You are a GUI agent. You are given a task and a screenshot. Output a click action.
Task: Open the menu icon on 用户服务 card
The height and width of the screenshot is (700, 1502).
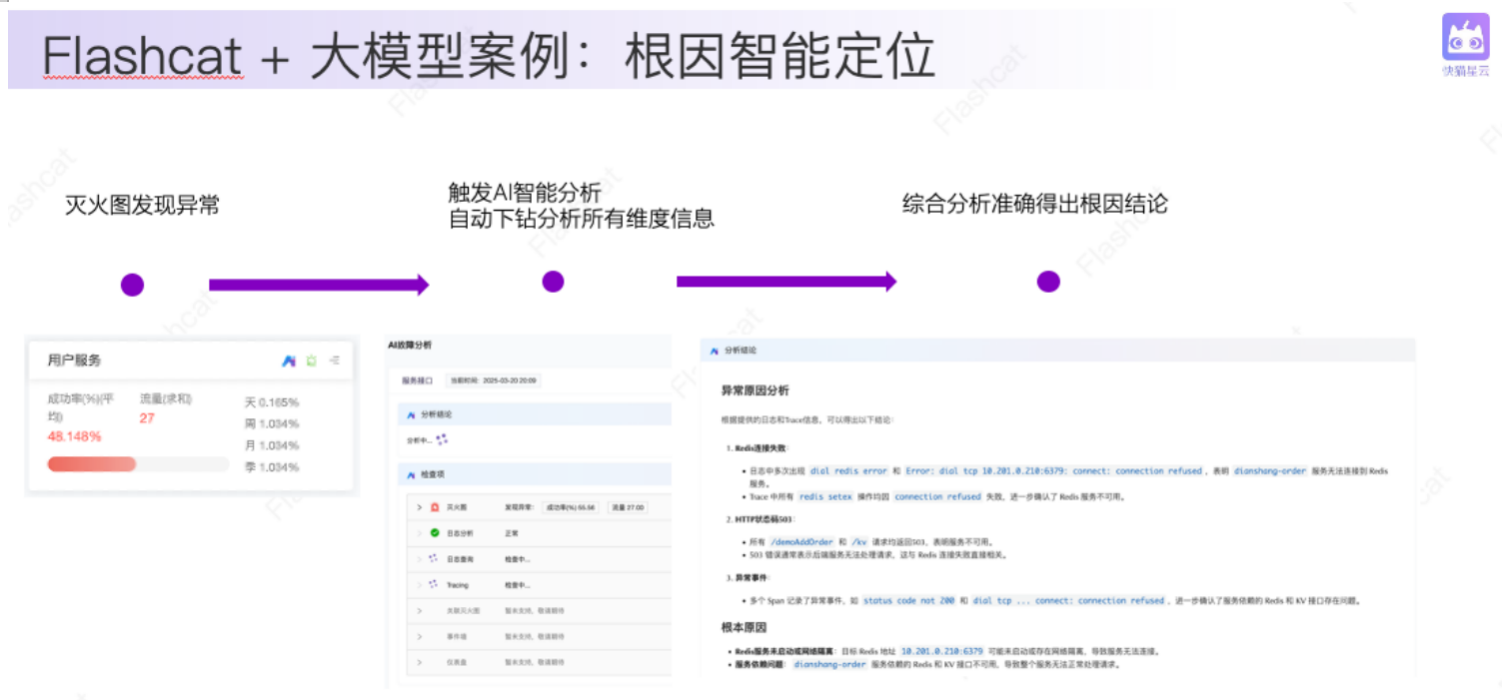[334, 361]
